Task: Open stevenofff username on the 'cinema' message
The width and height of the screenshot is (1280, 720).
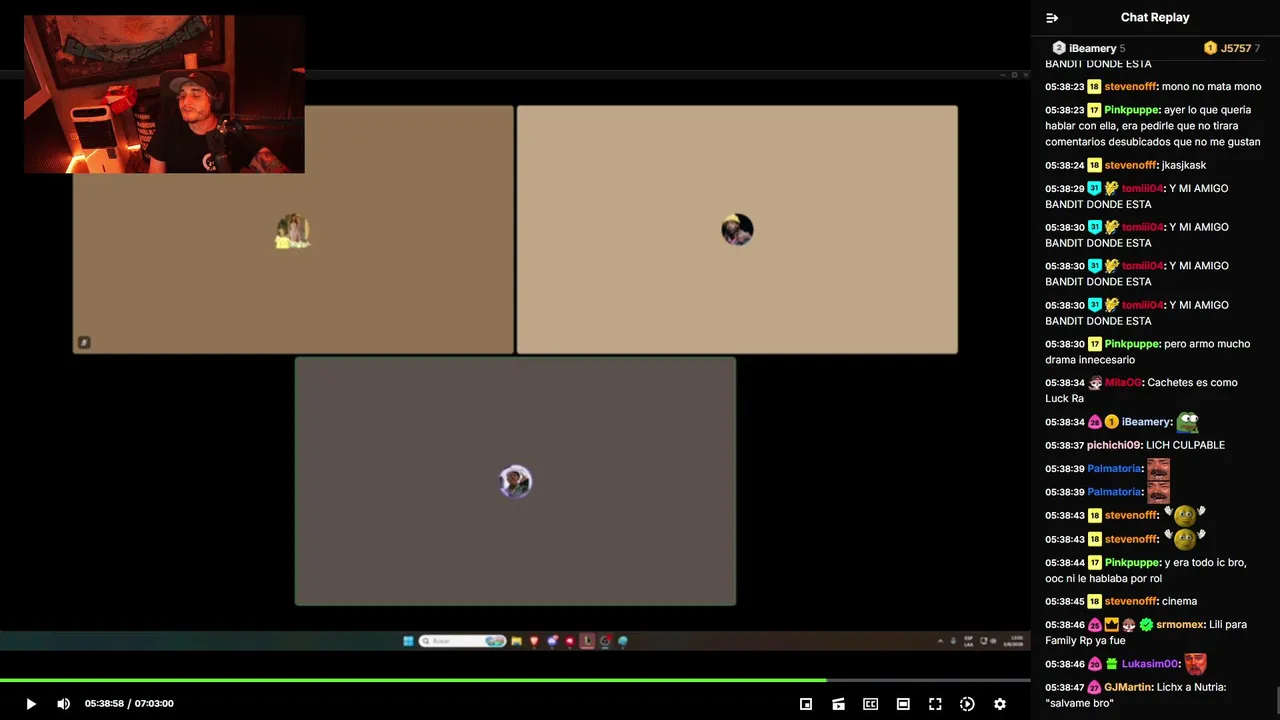Action: pos(1130,601)
